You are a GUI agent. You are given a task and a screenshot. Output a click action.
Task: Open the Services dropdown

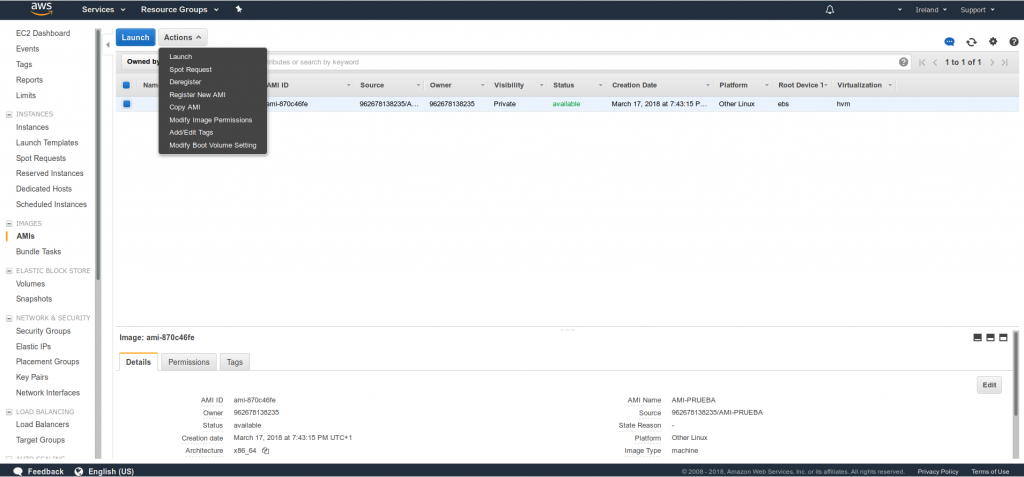[104, 10]
